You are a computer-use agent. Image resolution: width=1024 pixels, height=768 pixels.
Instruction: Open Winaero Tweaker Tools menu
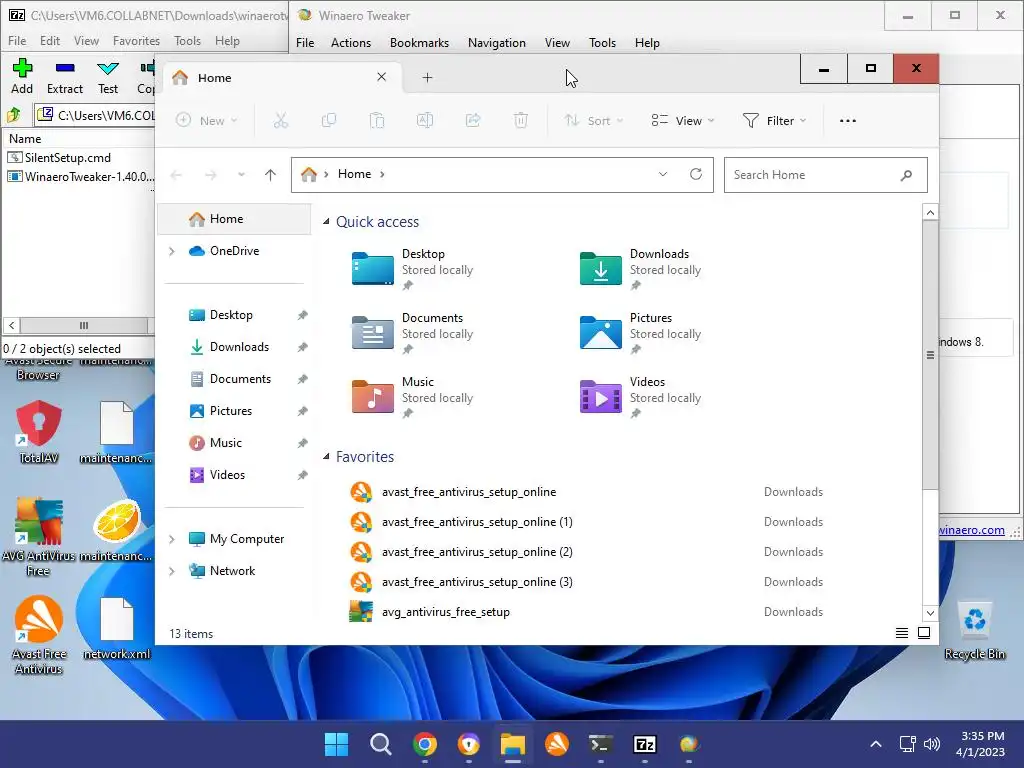click(602, 43)
